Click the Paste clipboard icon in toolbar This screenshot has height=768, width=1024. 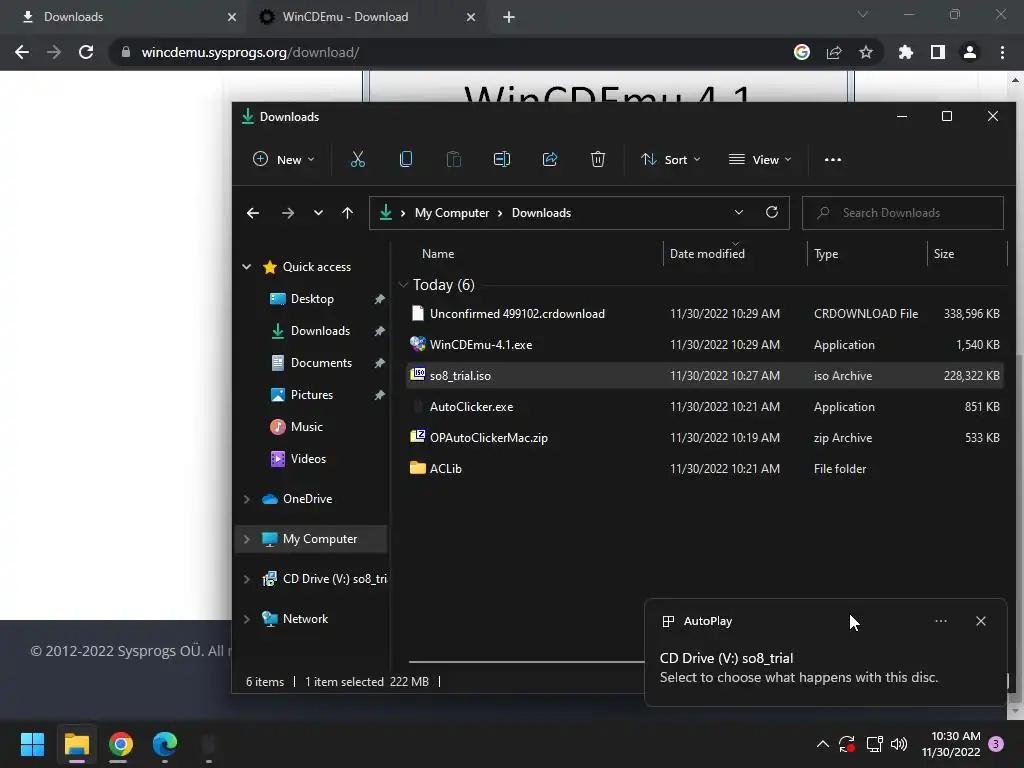[454, 159]
